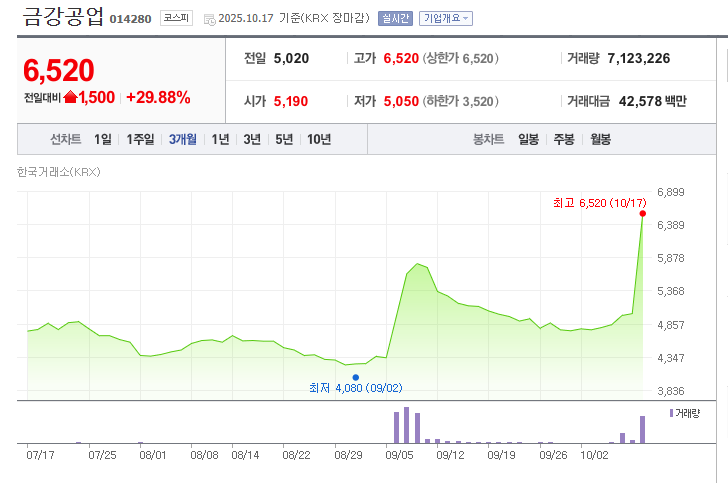Click the clock icon beside date 2025.10.17
The width and height of the screenshot is (728, 483).
(x=210, y=19)
